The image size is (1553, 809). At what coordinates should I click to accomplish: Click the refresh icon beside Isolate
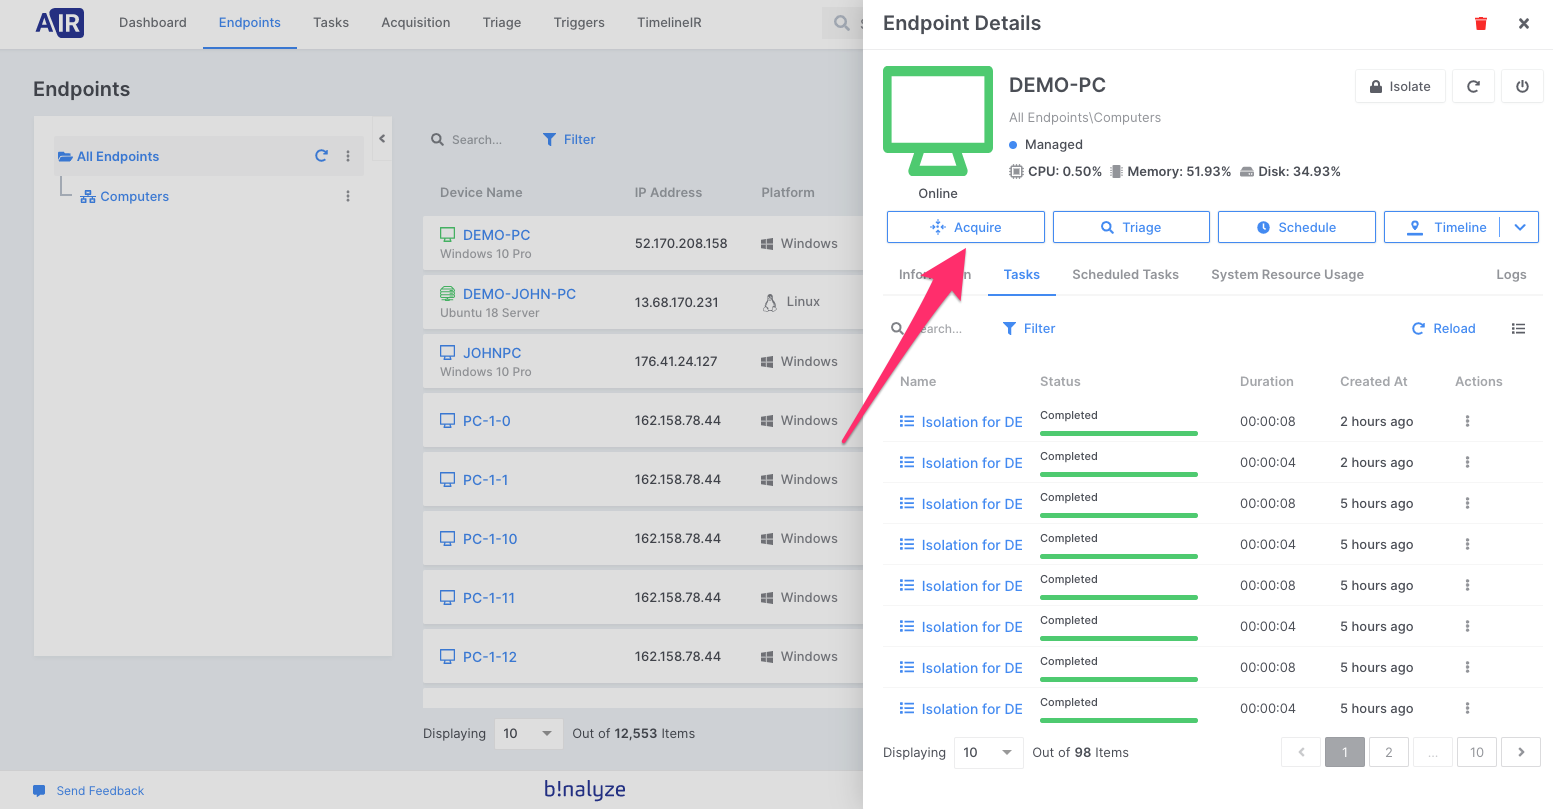(1473, 87)
